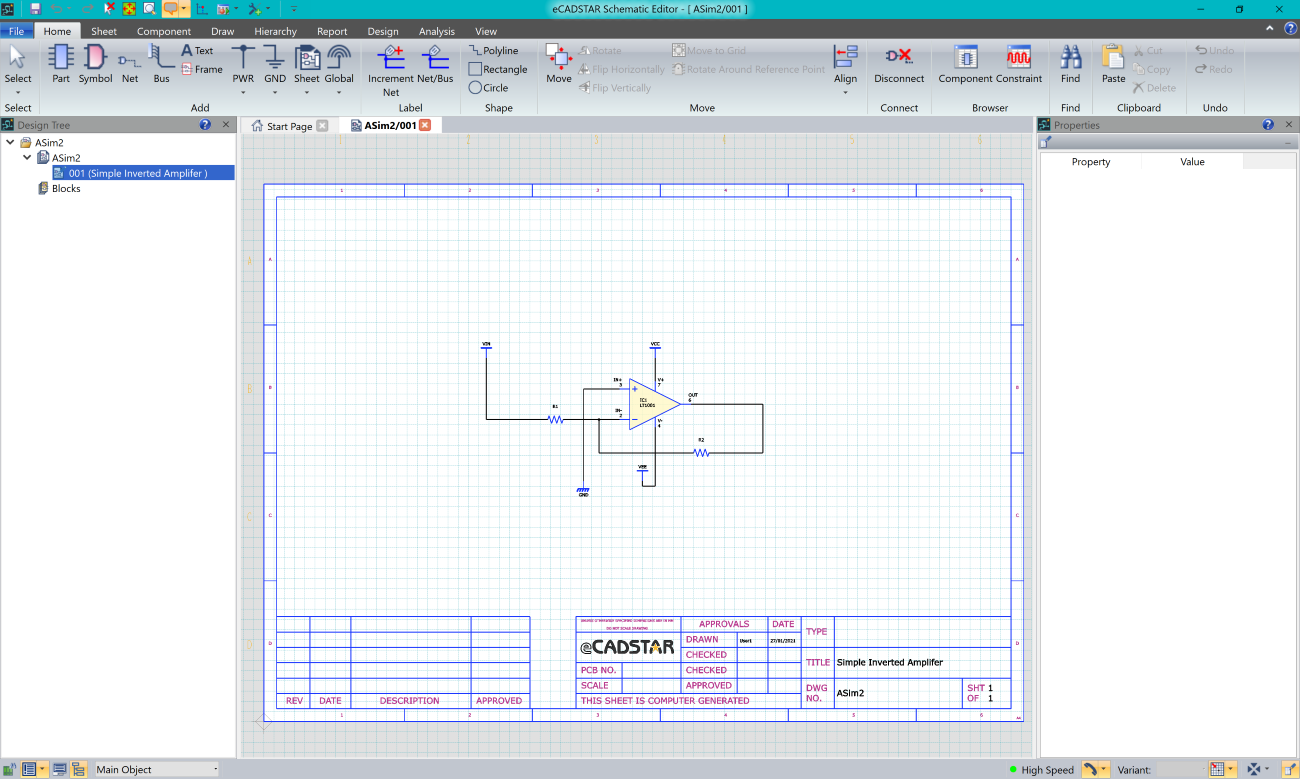Click the Net/Bus label tool
1300x779 pixels.
pyautogui.click(x=435, y=63)
